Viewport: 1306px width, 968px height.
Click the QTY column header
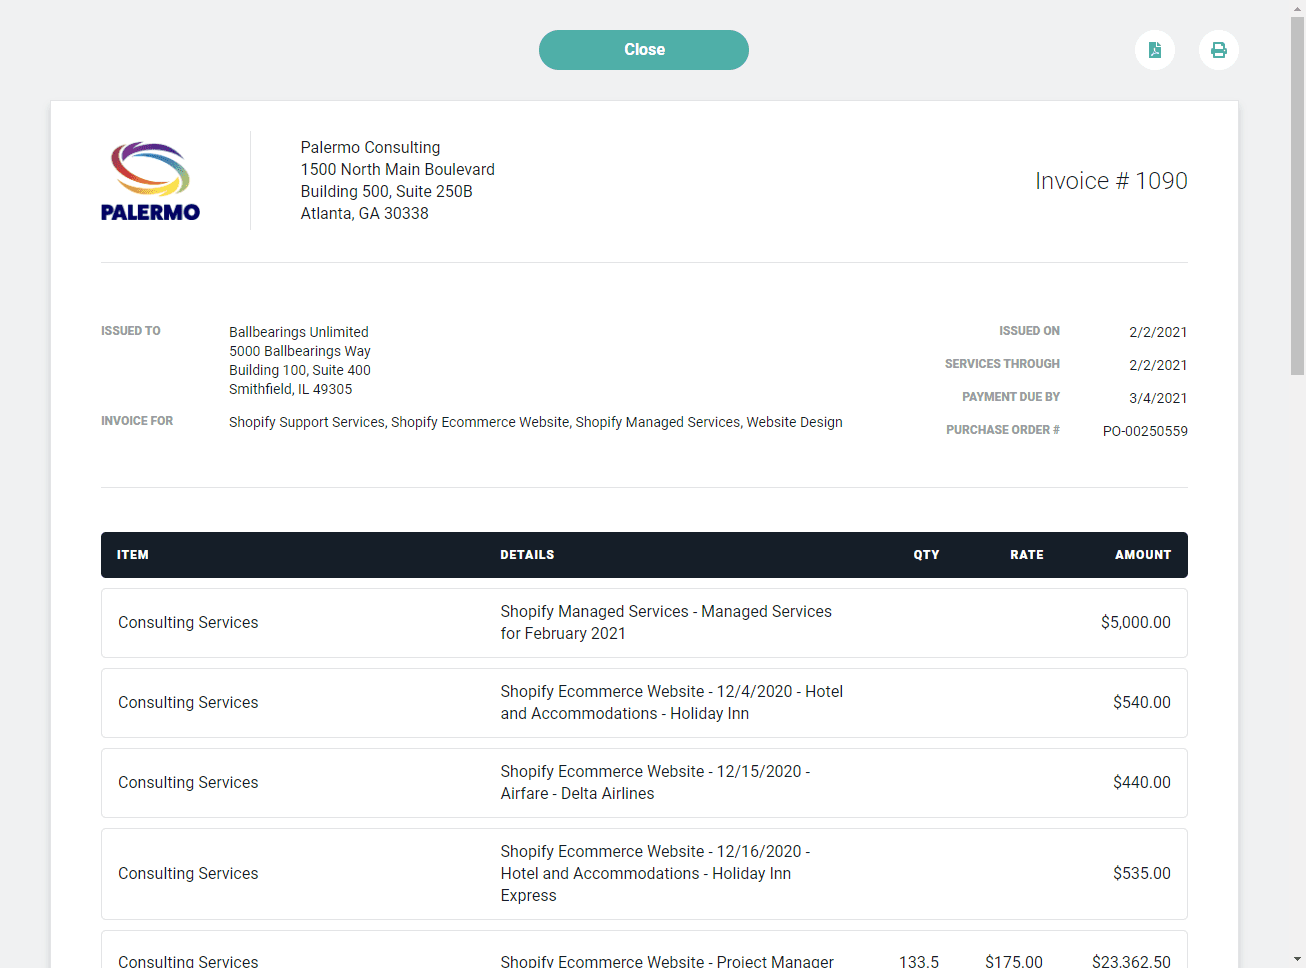tap(926, 555)
